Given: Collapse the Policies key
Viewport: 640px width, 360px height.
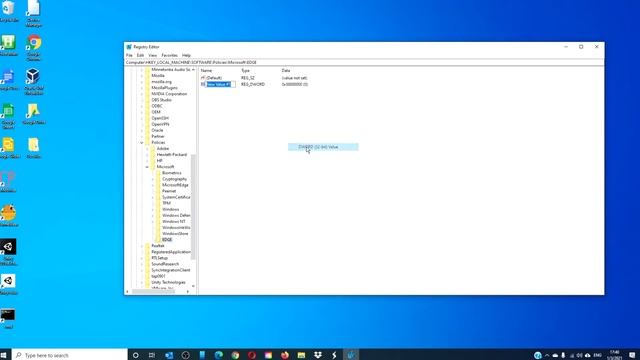Looking at the screenshot, I should pos(142,143).
